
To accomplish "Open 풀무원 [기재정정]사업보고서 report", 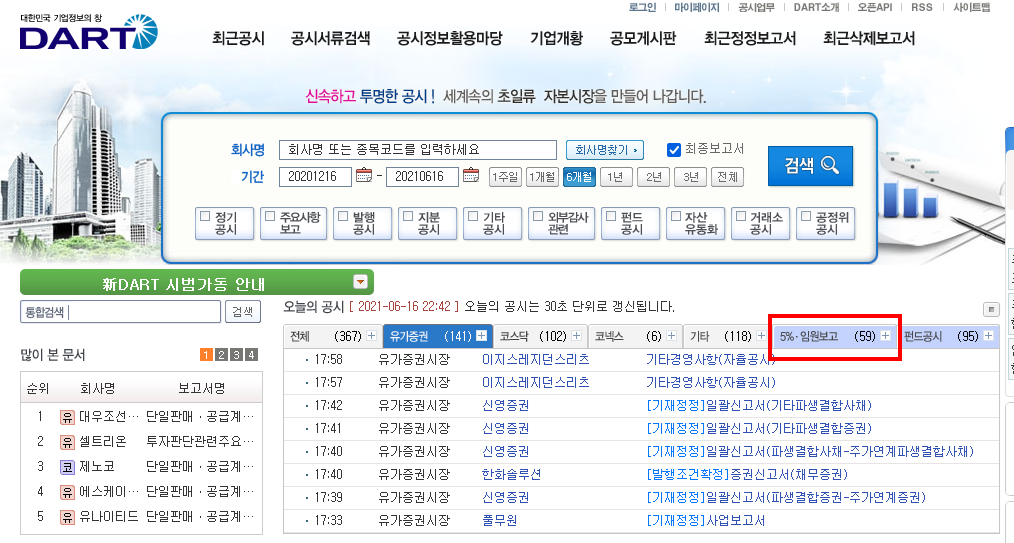I will coord(706,520).
